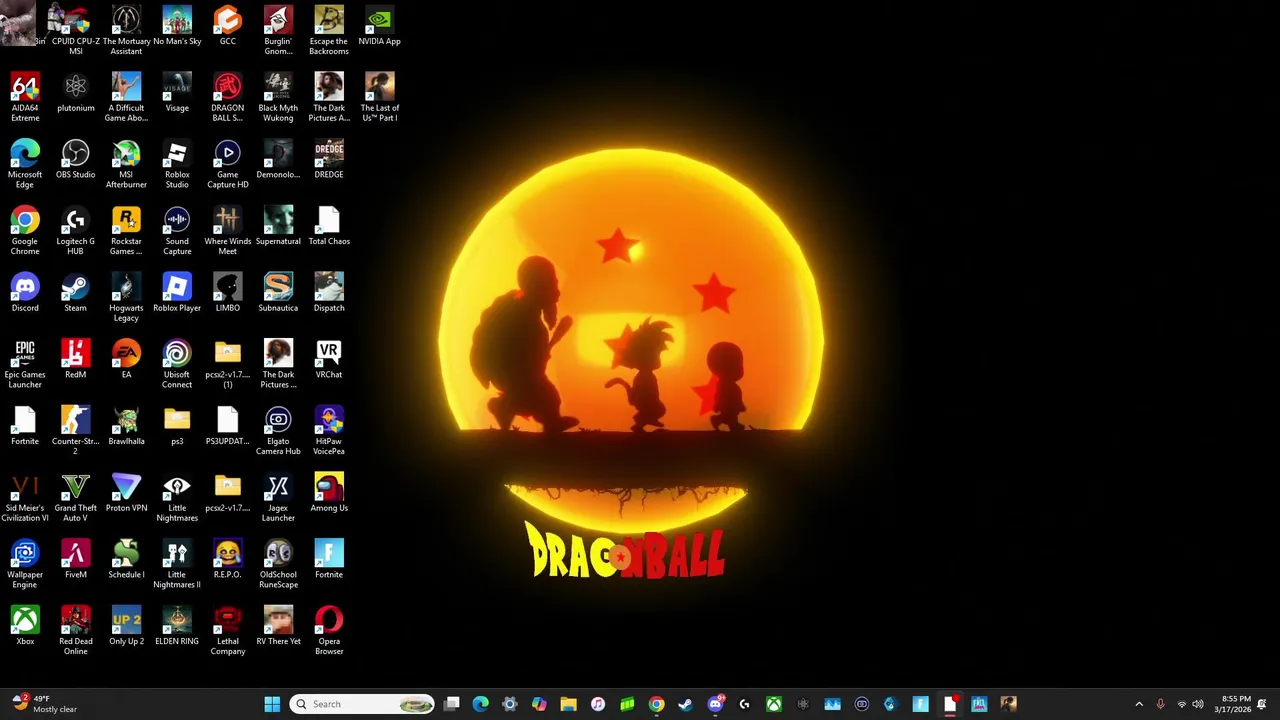Viewport: 1280px width, 720px height.
Task: Select the Wallpaper Engine desktop icon
Action: (x=25, y=564)
